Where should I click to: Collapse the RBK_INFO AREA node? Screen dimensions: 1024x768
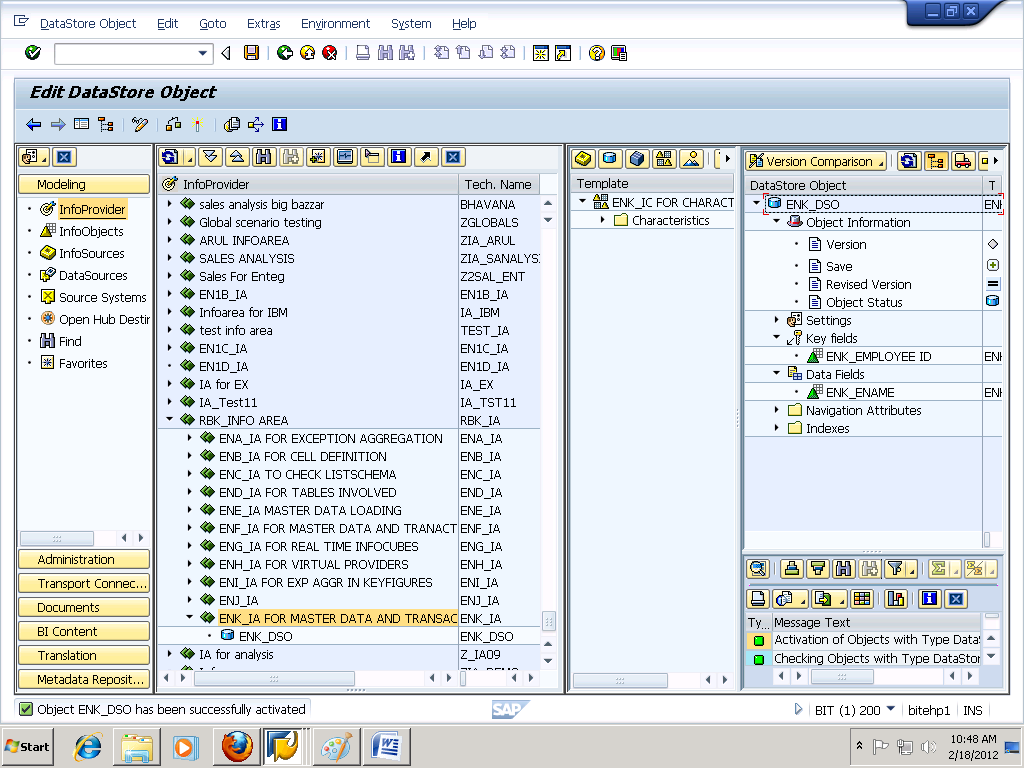(170, 419)
